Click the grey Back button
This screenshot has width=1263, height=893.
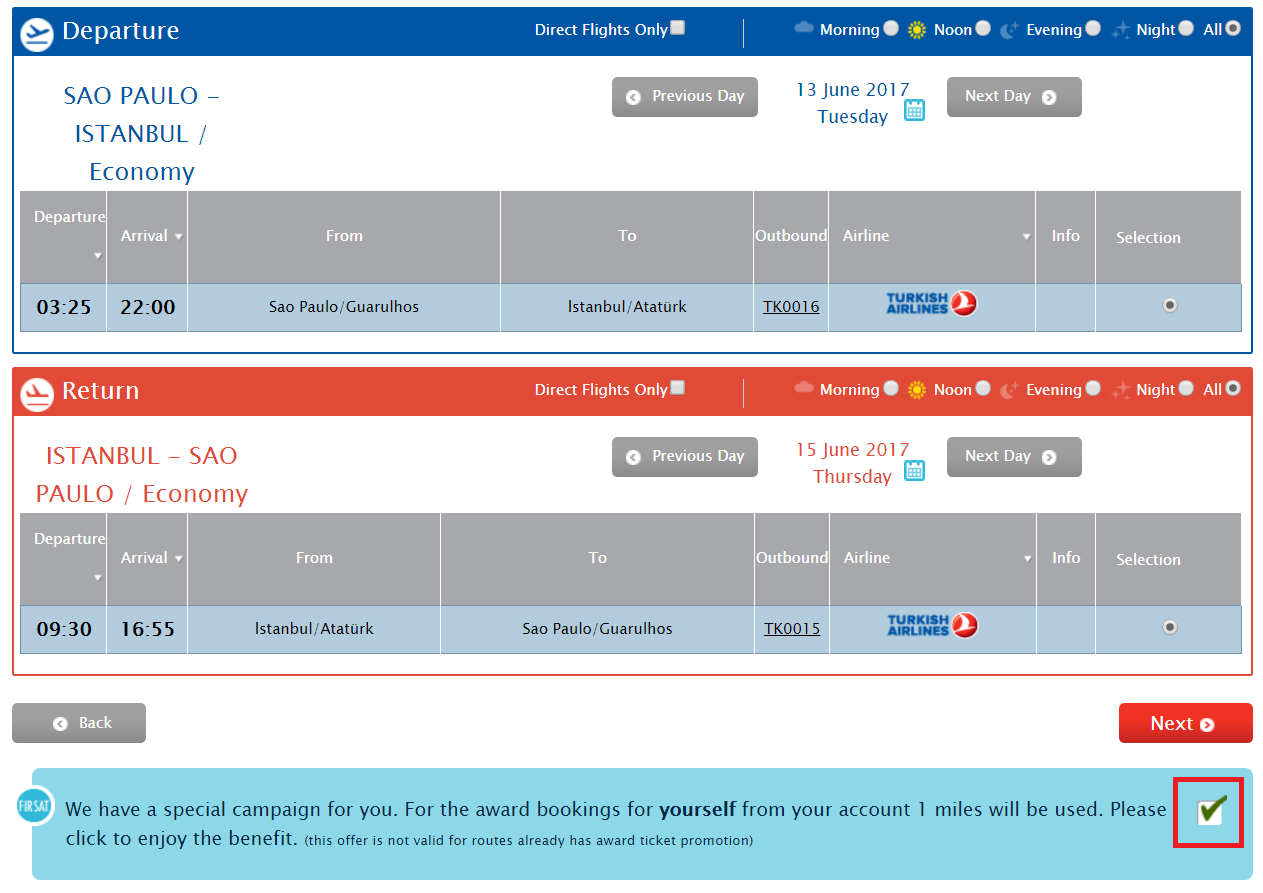79,723
